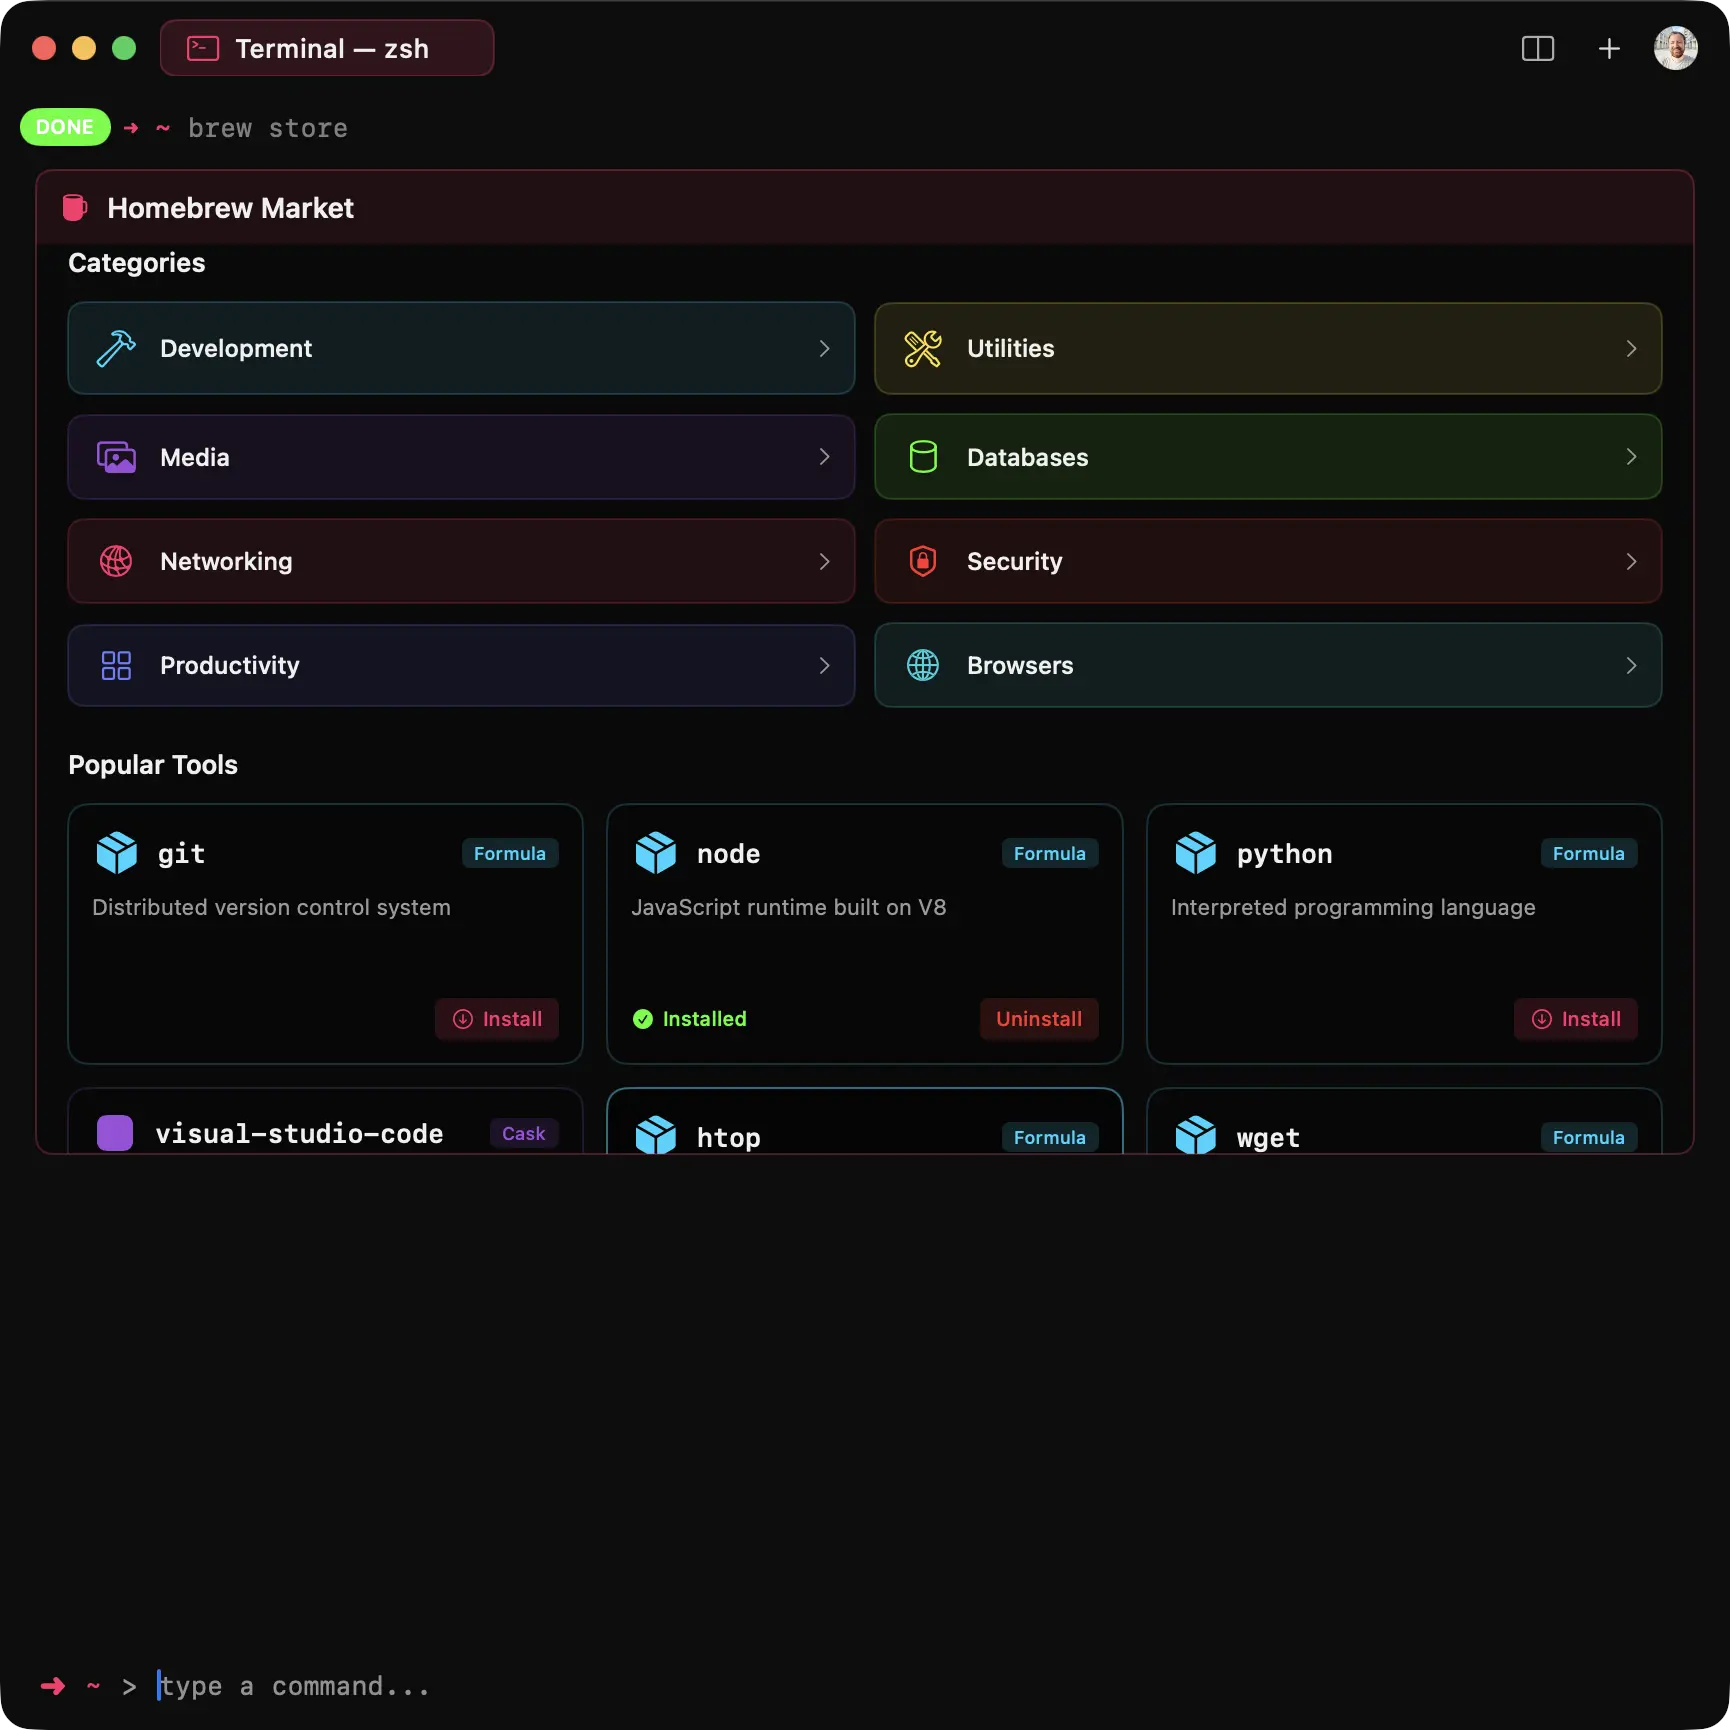Click the user profile avatar
This screenshot has height=1730, width=1730.
point(1675,49)
